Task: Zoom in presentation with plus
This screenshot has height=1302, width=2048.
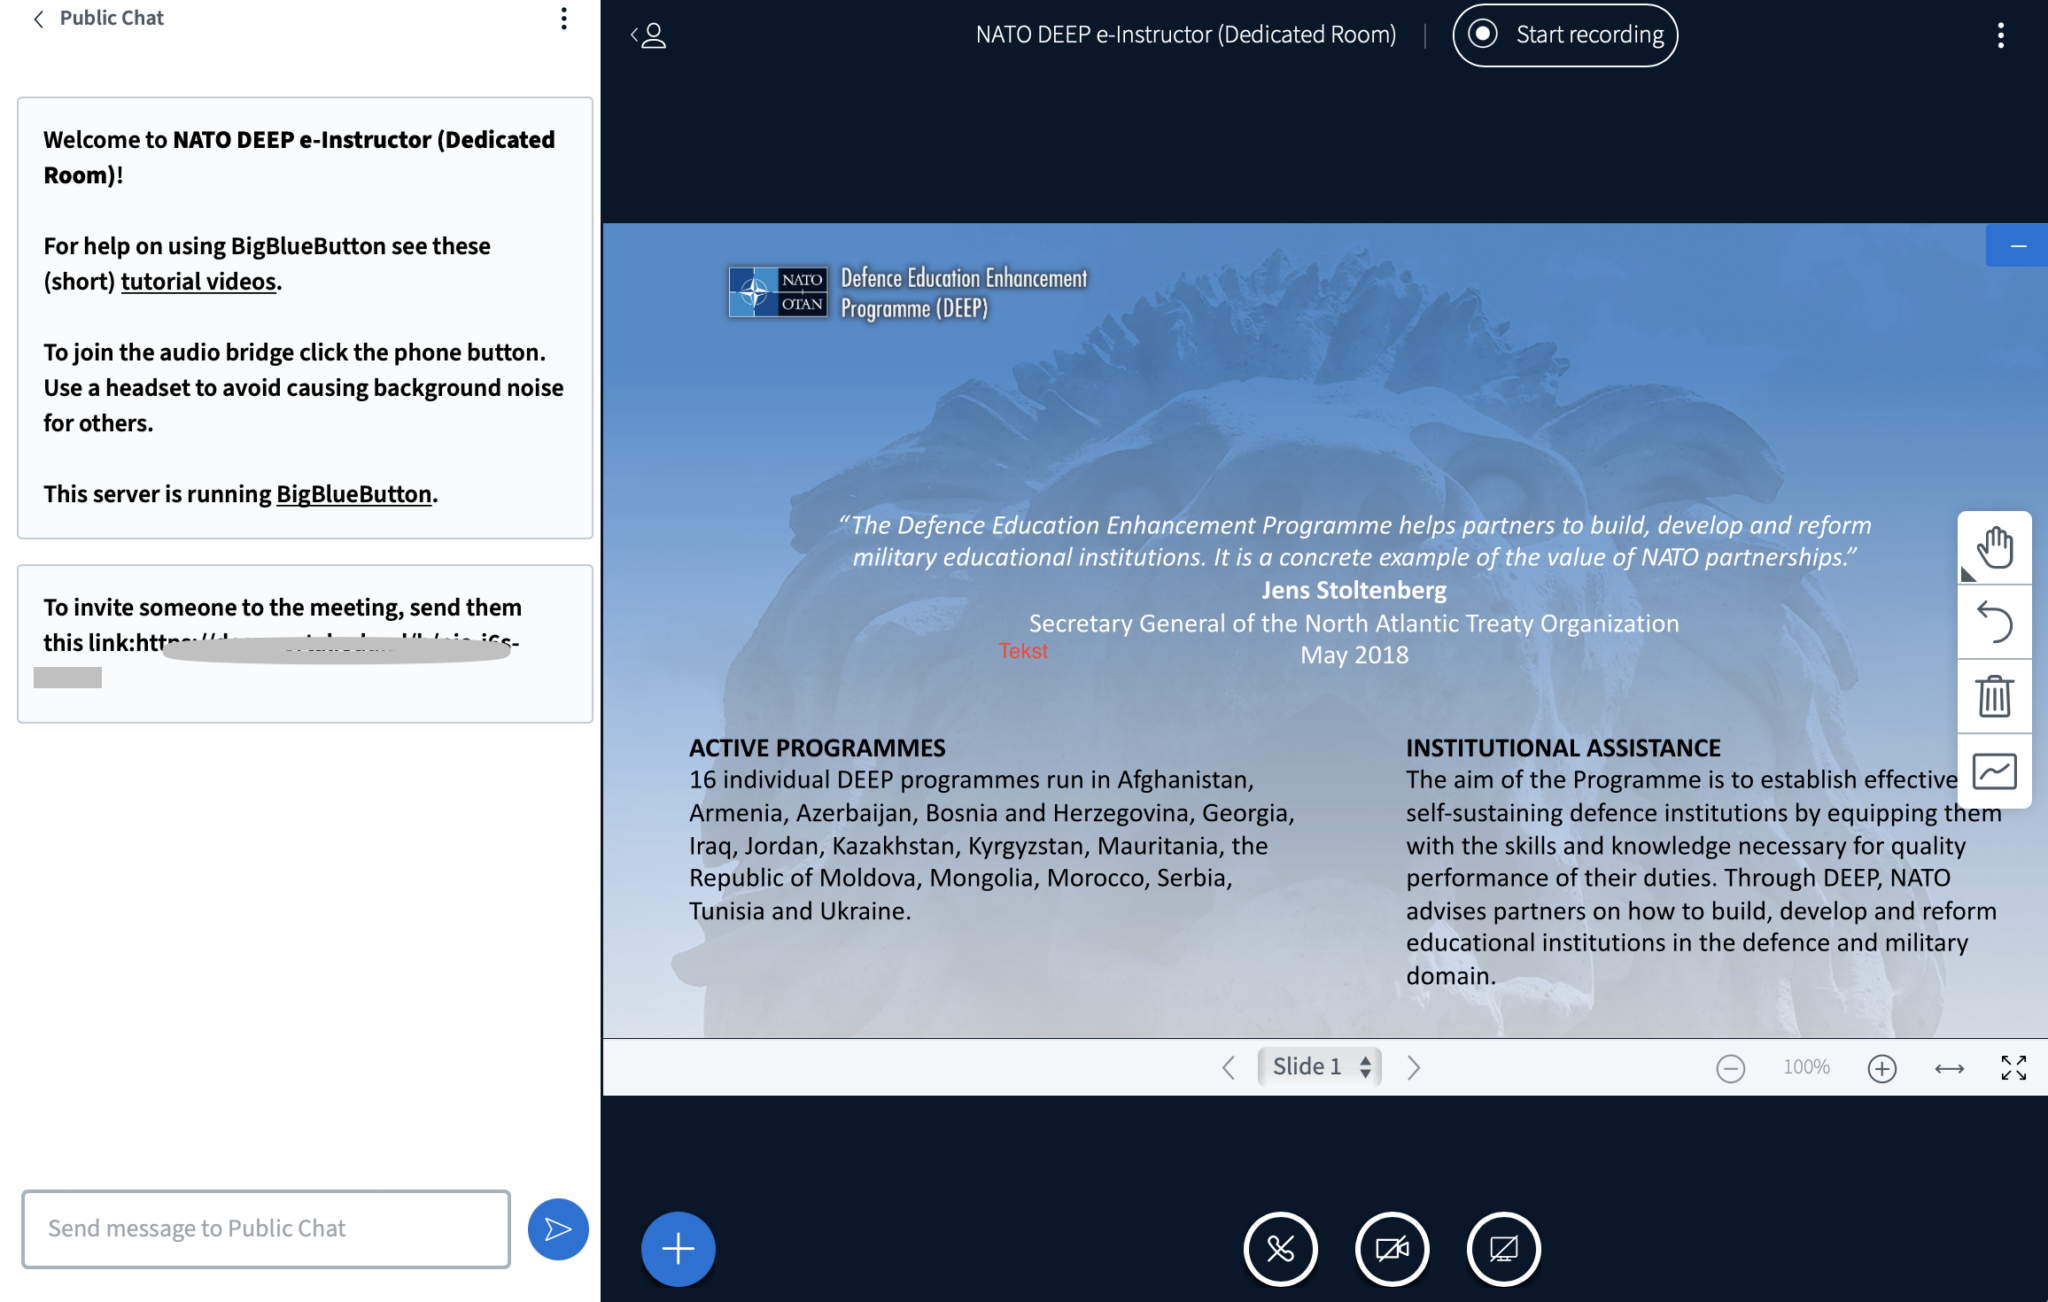Action: pyautogui.click(x=1881, y=1068)
